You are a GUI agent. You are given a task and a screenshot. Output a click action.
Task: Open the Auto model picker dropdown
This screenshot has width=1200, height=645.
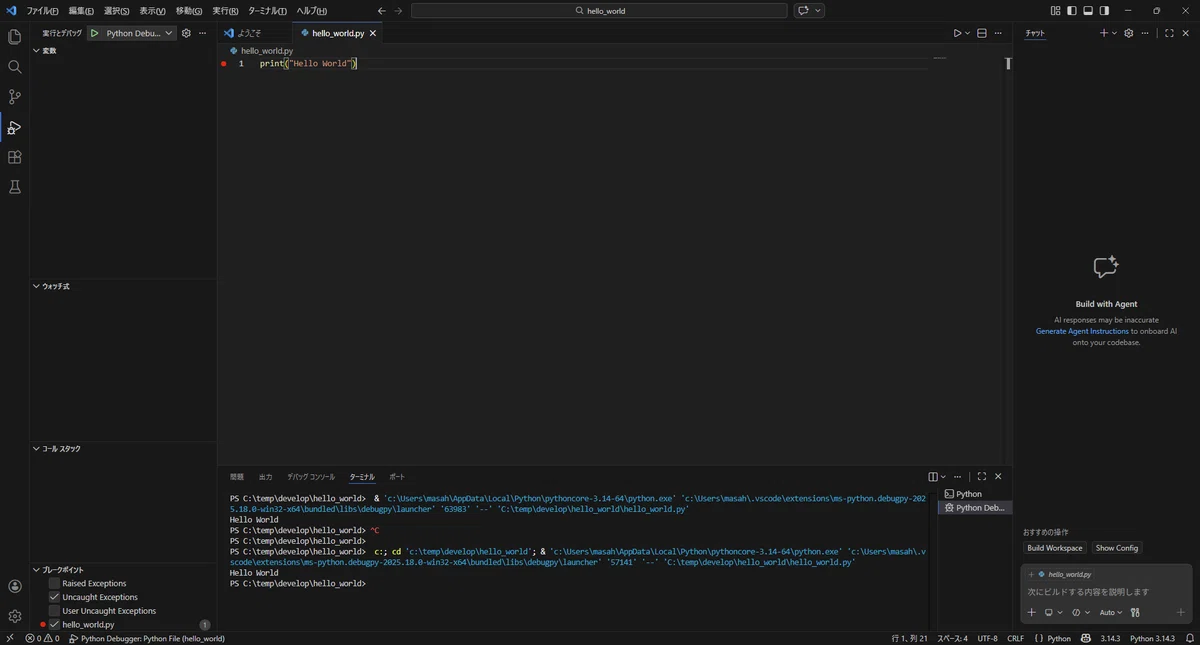(1111, 612)
